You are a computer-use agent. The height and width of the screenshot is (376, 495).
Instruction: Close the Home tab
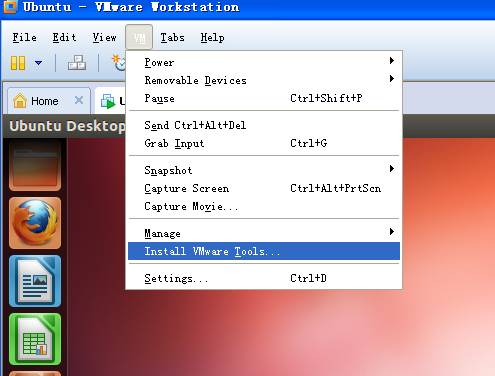(79, 100)
